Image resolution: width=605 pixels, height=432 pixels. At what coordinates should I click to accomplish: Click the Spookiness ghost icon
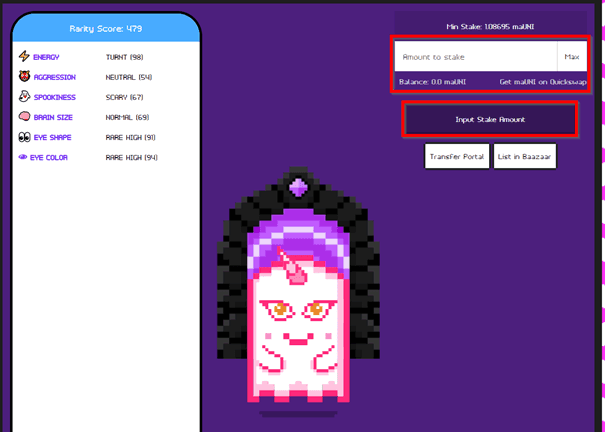coord(24,97)
